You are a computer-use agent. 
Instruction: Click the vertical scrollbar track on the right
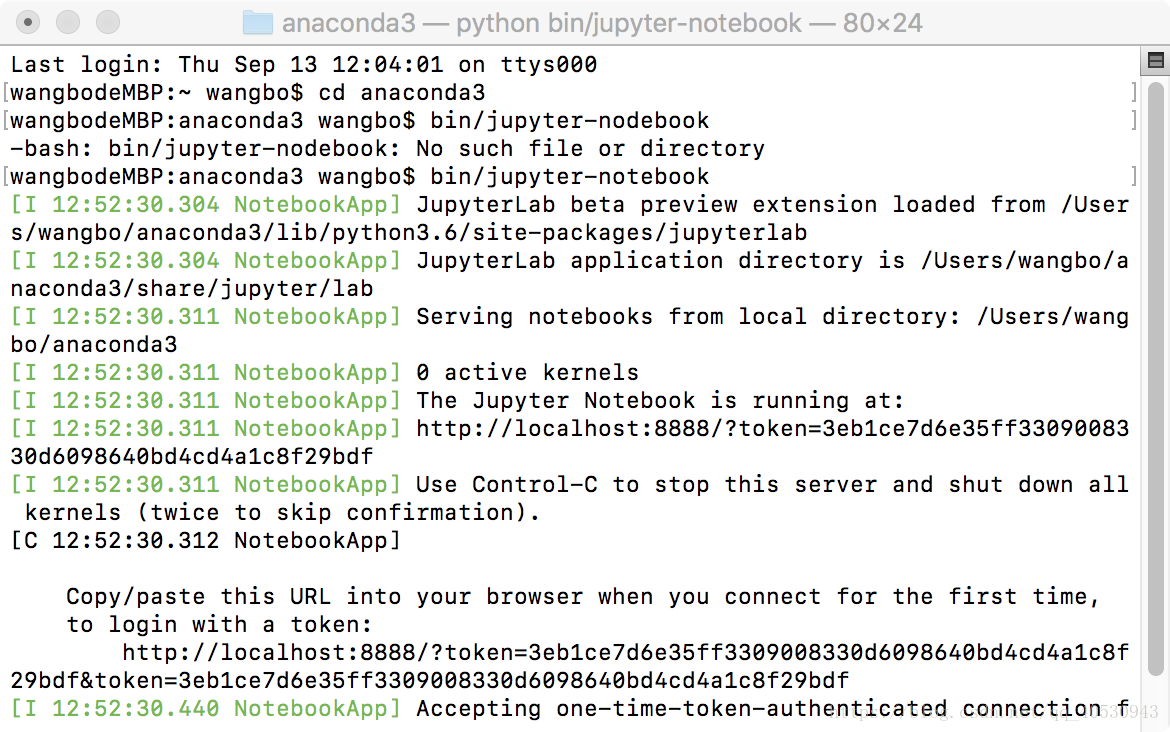point(1155,400)
